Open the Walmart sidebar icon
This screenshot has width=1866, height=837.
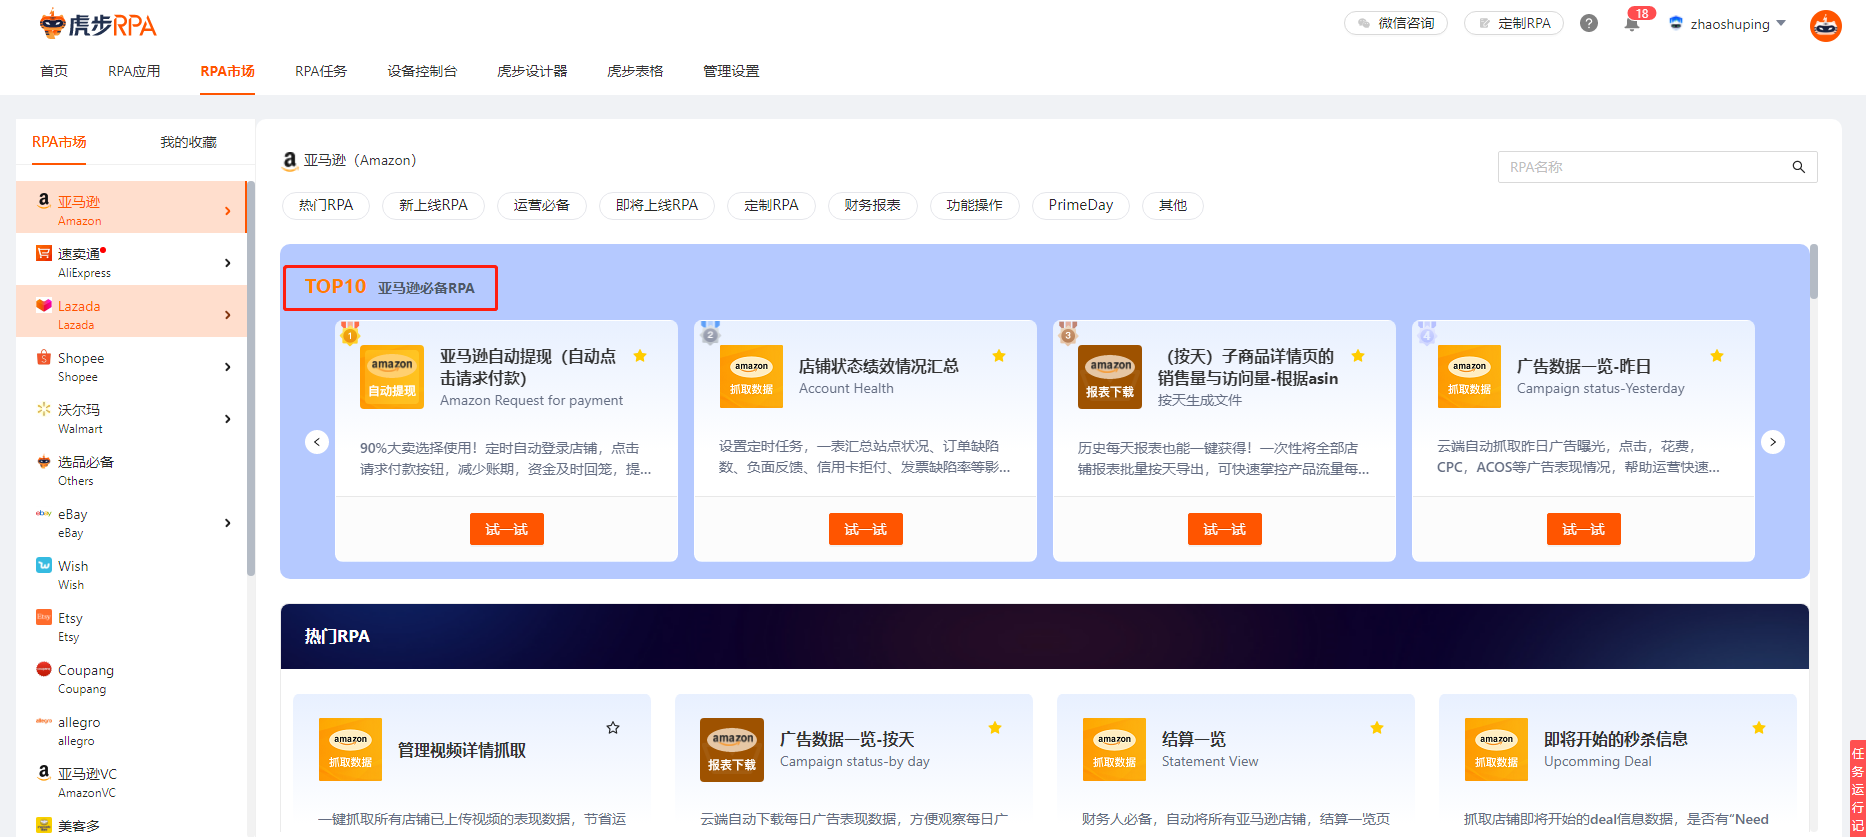click(x=44, y=409)
